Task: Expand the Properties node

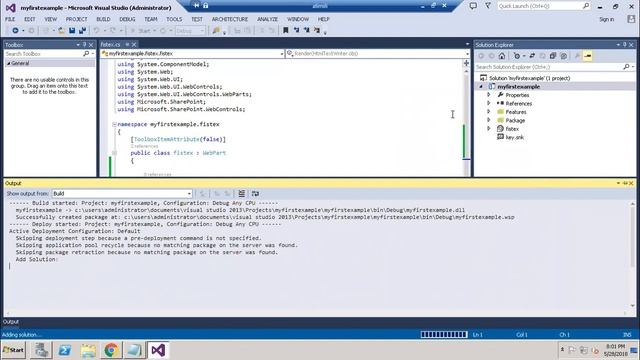Action: (x=489, y=95)
